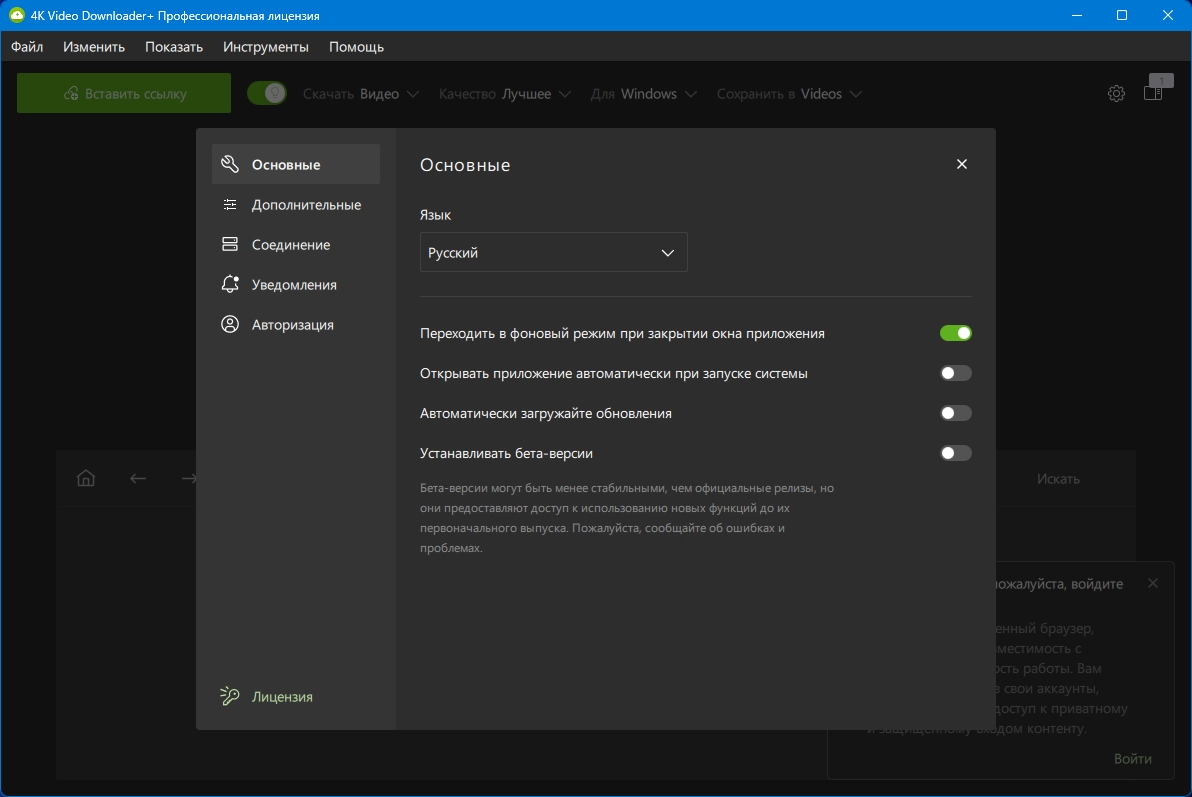This screenshot has width=1192, height=797.
Task: Click the key icon beside Лицензия
Action: 230,696
